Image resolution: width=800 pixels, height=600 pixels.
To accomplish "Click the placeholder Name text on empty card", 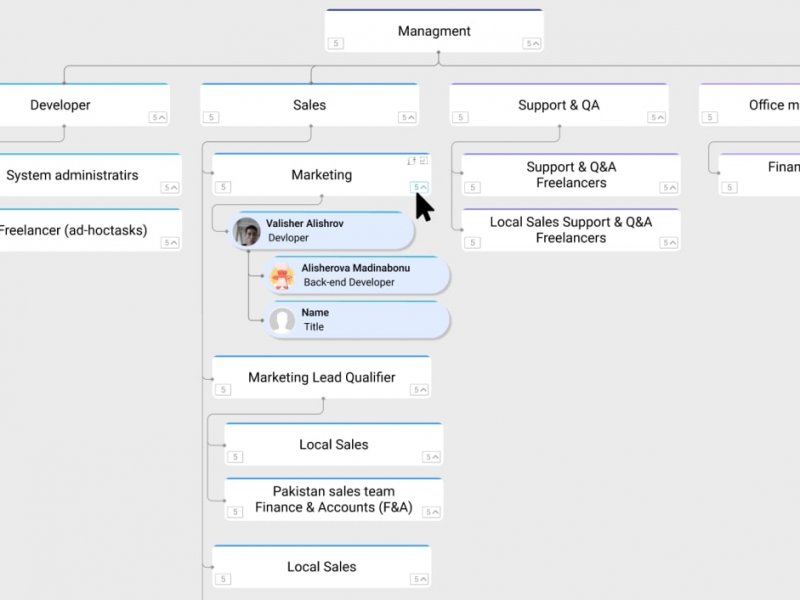I will click(315, 312).
